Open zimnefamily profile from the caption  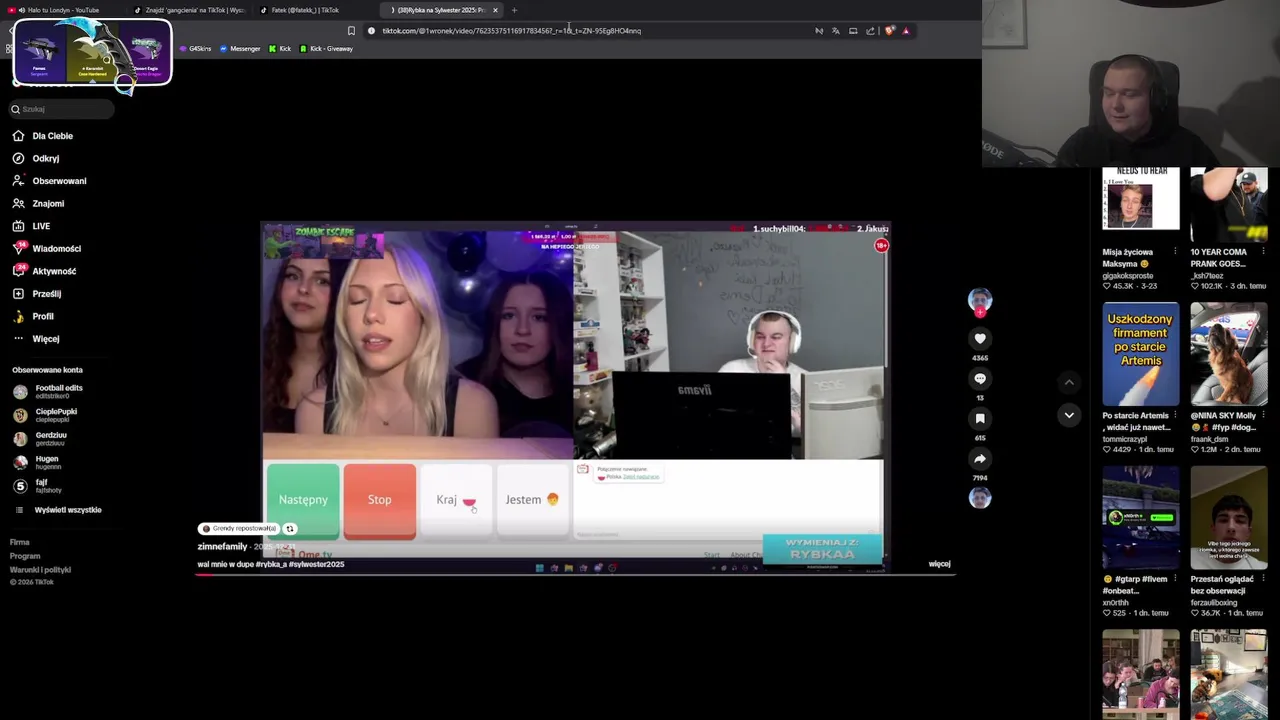tap(222, 547)
